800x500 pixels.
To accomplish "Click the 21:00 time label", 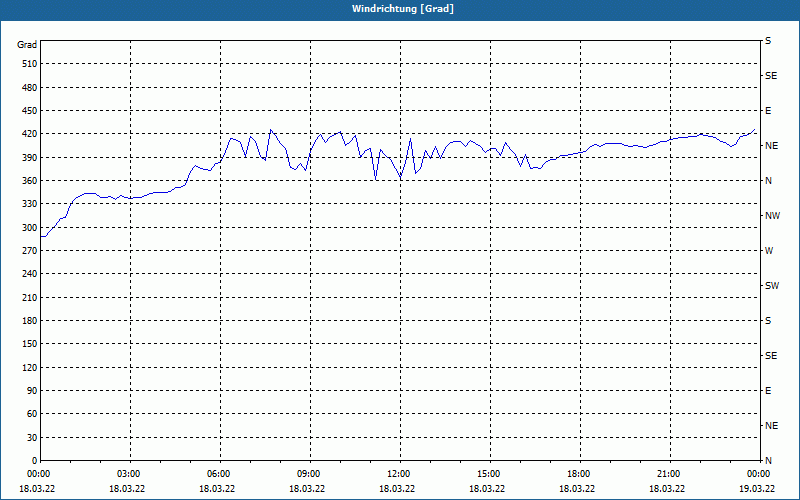I will pyautogui.click(x=670, y=474).
